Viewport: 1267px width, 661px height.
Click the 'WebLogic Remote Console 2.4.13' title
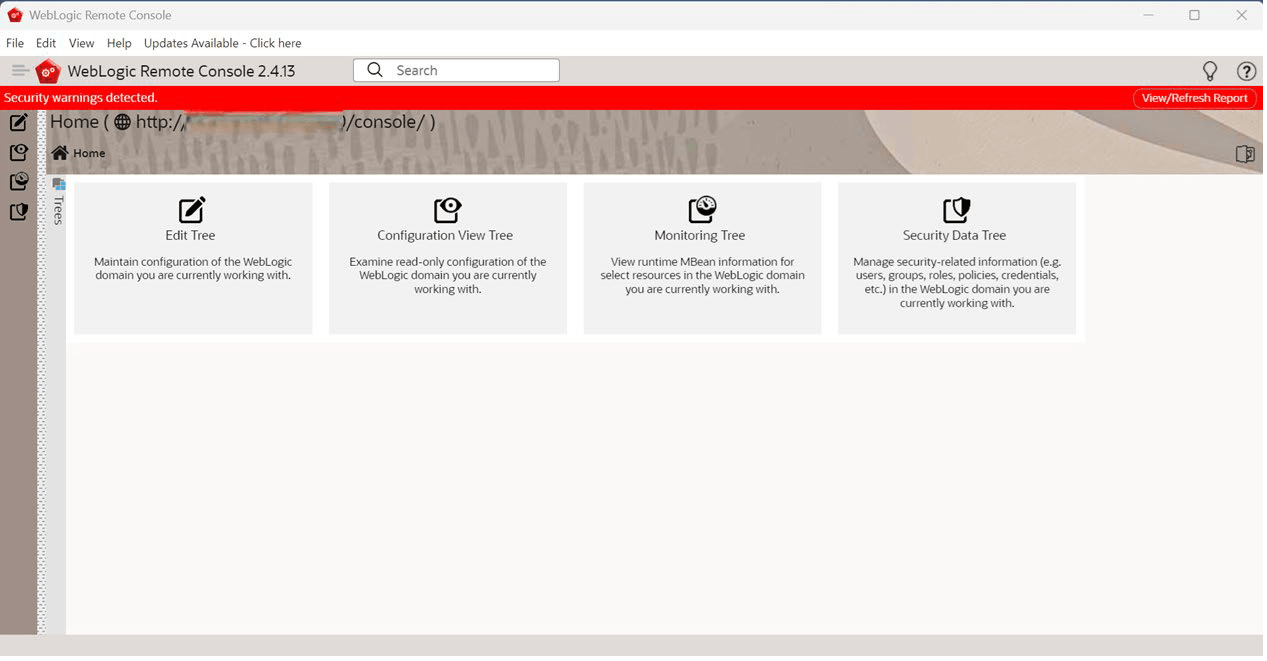[x=181, y=71]
